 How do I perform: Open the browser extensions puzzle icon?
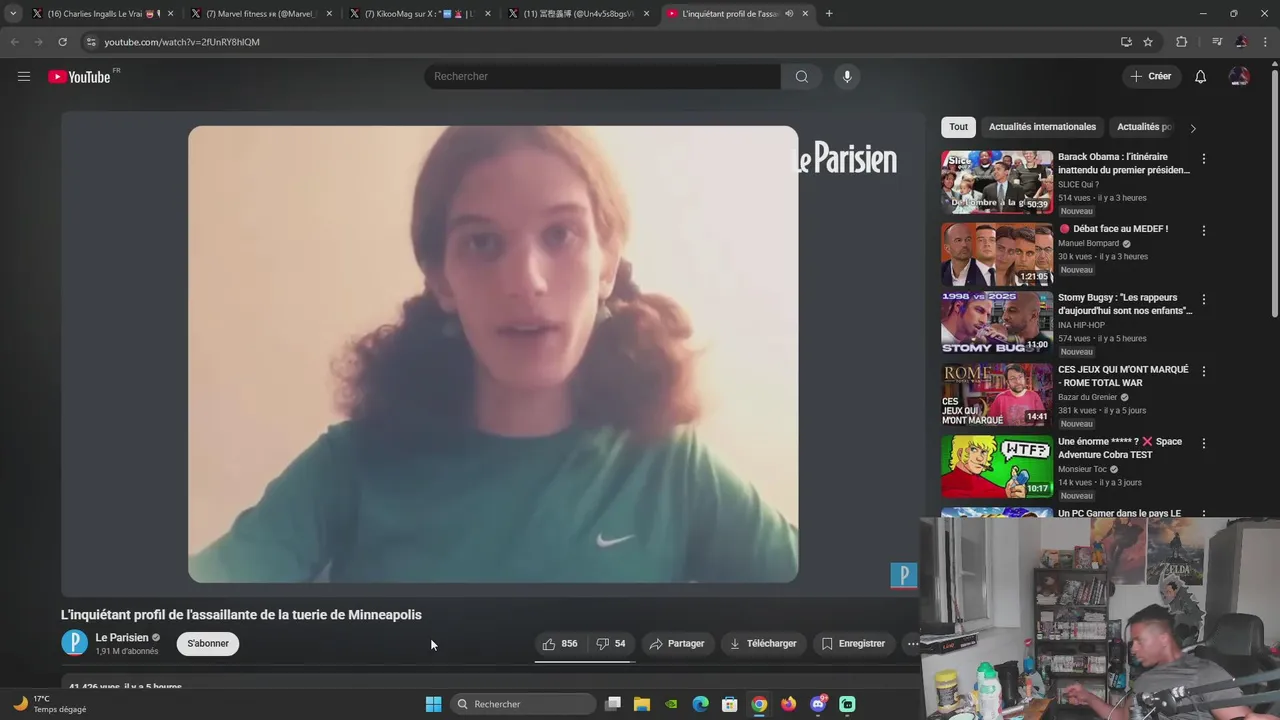1181,42
